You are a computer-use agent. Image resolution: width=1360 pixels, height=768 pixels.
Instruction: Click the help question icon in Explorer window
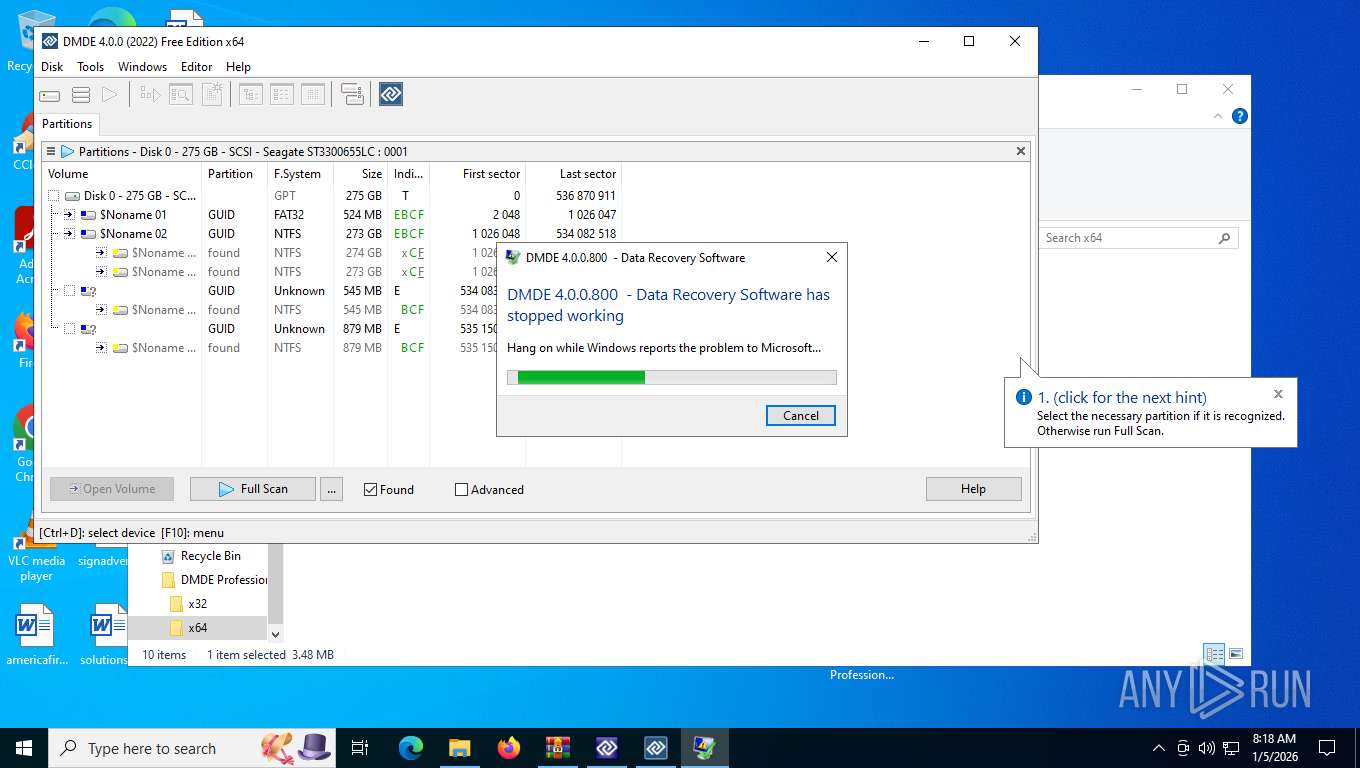click(1240, 116)
